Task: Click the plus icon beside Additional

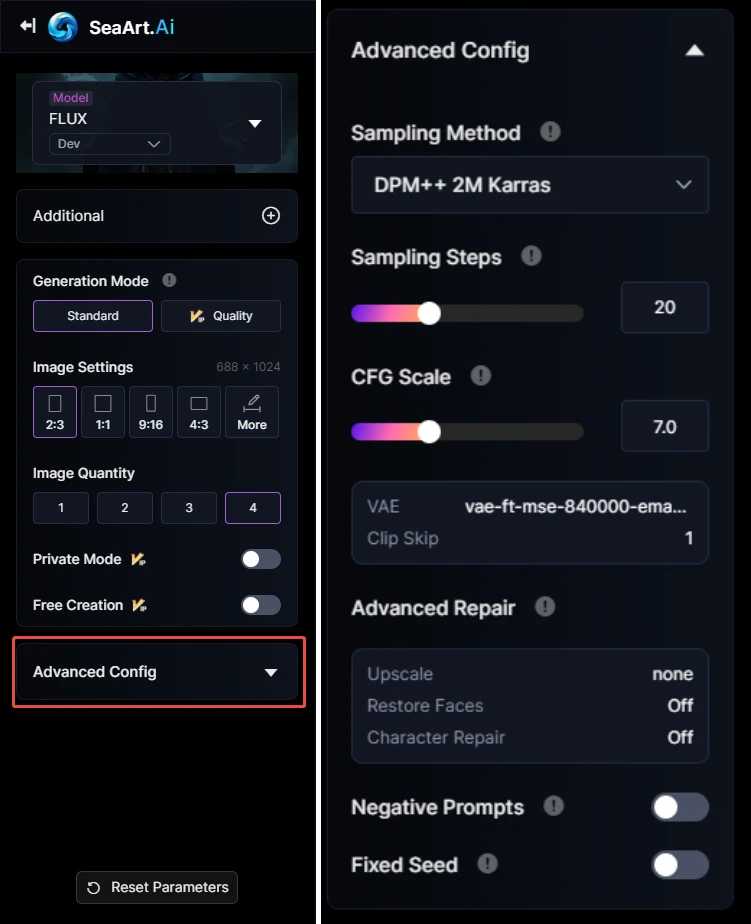Action: pos(270,216)
